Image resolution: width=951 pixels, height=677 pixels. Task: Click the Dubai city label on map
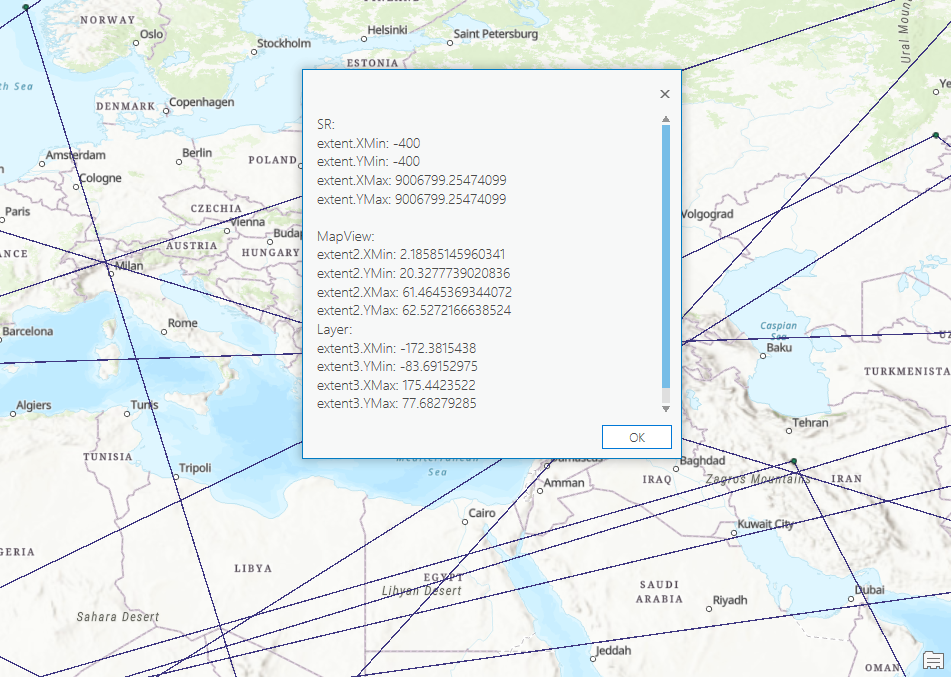[870, 590]
